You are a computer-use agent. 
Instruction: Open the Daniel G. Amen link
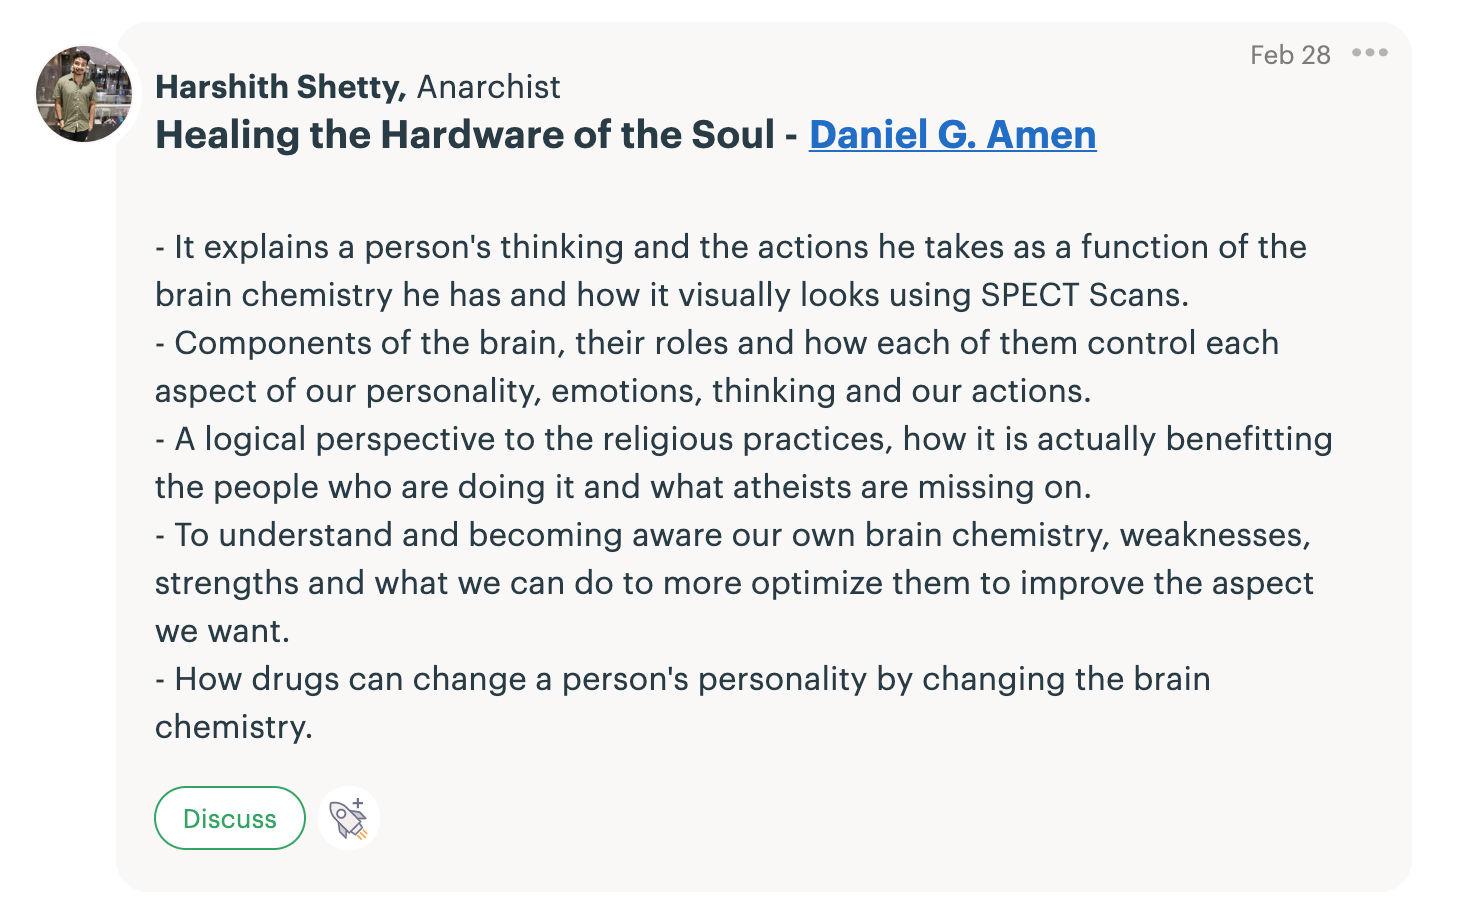pos(952,135)
